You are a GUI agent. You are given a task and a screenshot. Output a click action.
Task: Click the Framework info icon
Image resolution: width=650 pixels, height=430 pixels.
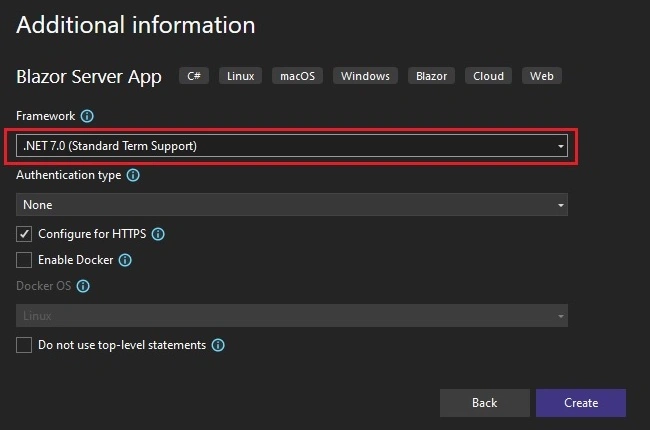coord(87,116)
